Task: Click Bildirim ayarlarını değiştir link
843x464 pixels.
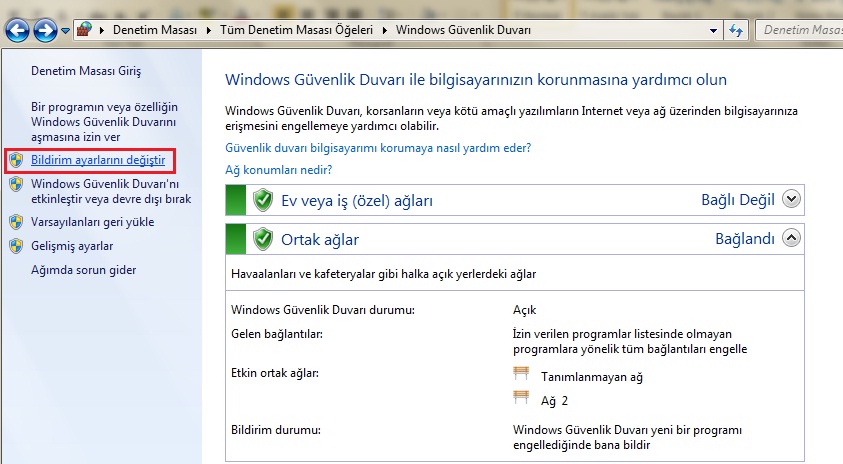Action: click(x=98, y=160)
